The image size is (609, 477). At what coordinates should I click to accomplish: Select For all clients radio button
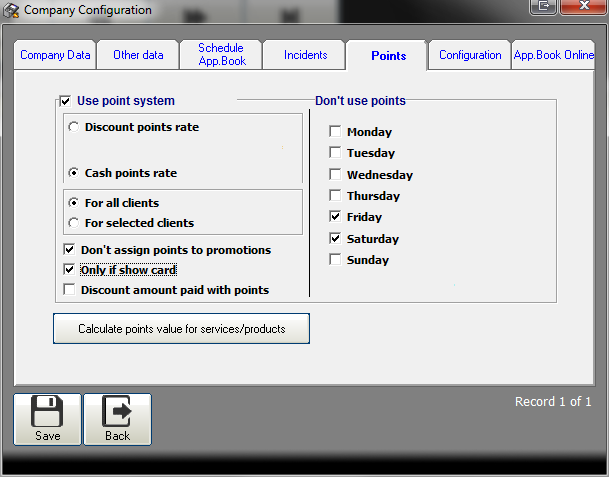[74, 203]
